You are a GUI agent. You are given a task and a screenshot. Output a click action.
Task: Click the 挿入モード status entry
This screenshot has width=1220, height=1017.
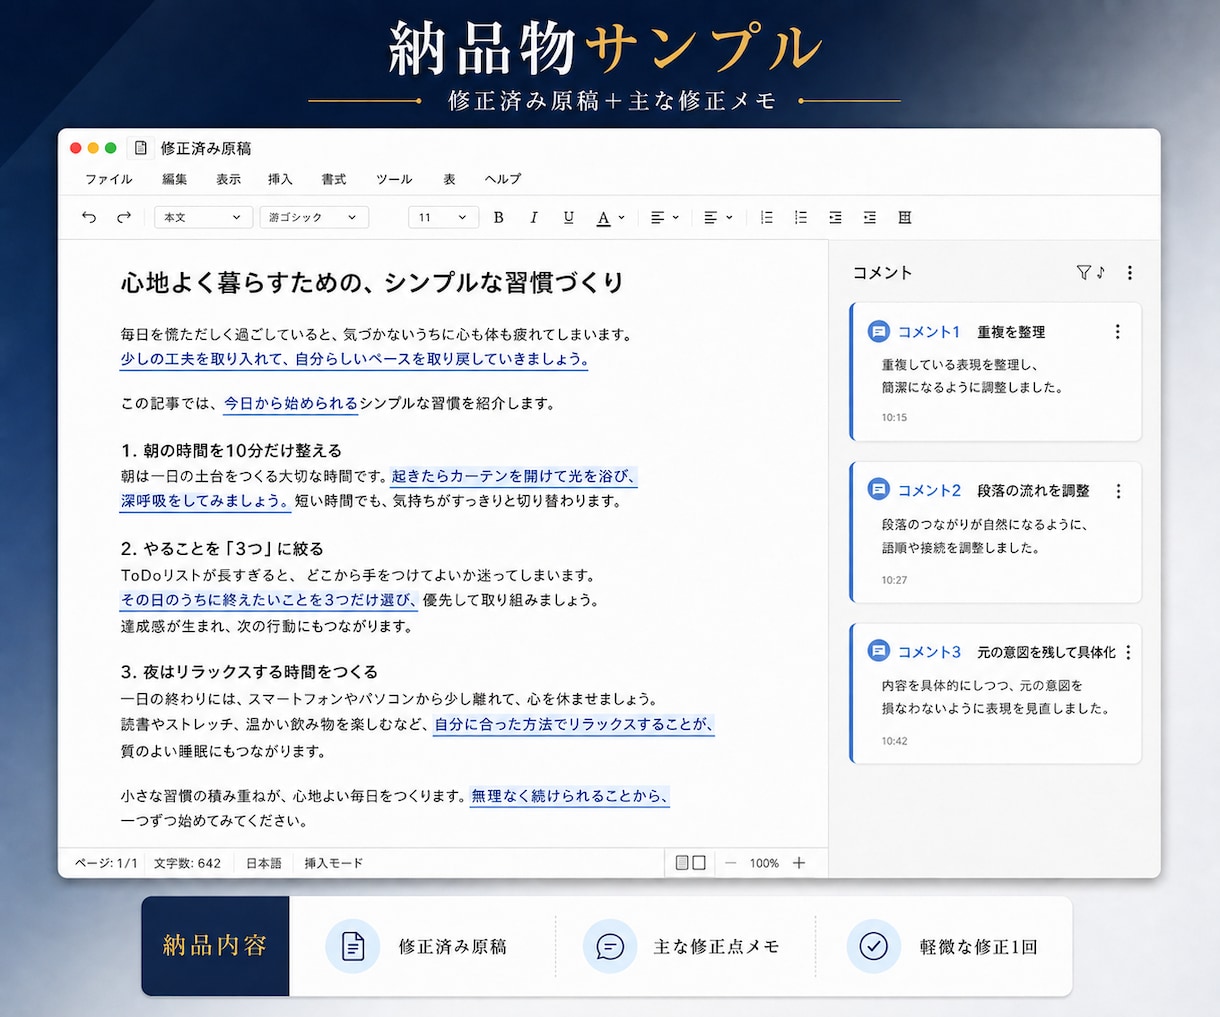point(334,863)
